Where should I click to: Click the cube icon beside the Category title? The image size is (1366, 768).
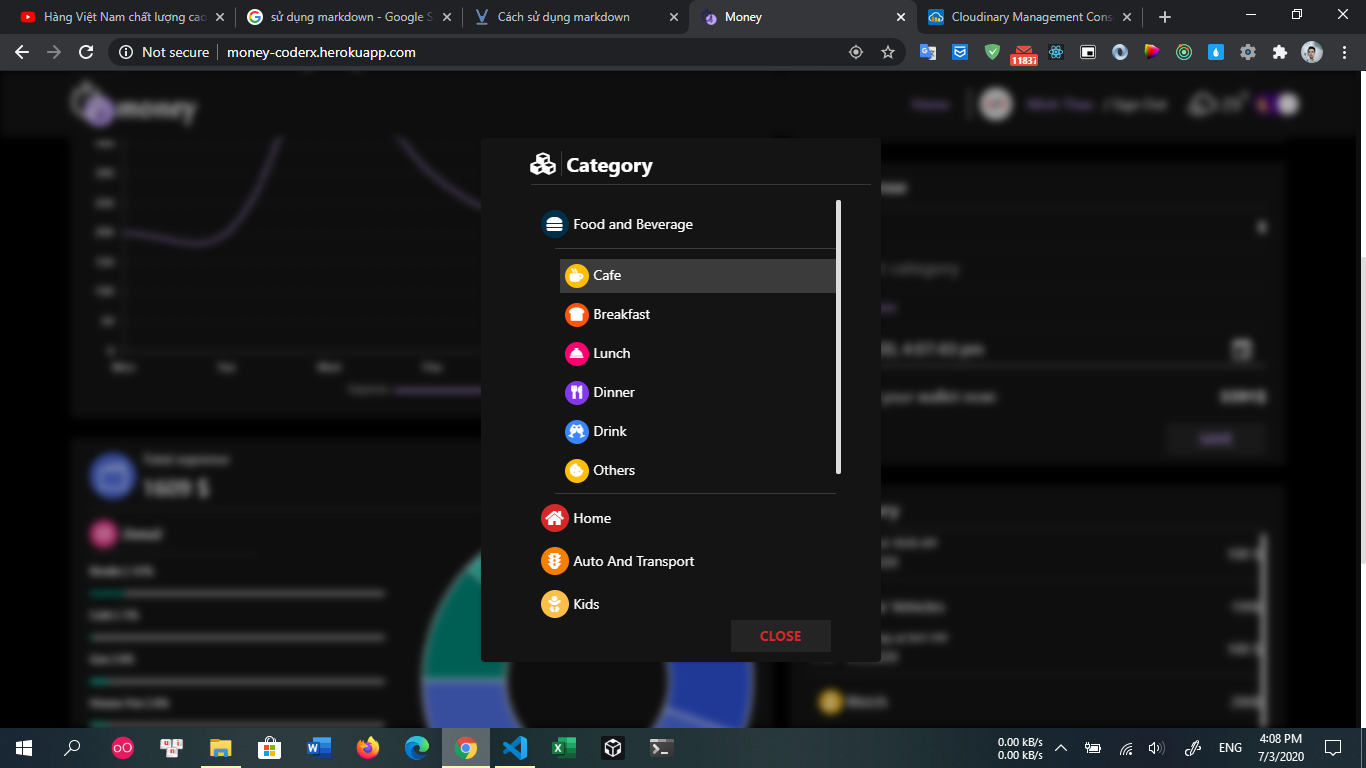click(x=542, y=164)
